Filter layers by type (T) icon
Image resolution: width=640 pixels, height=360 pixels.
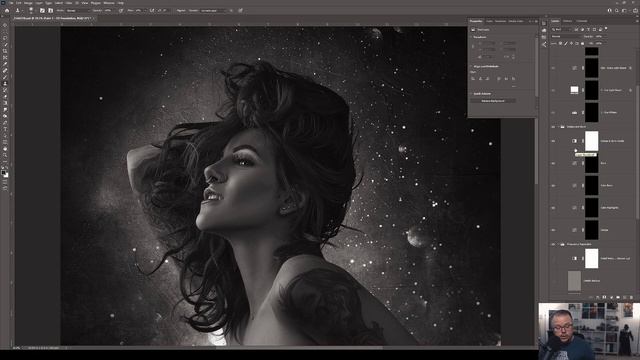[588, 29]
